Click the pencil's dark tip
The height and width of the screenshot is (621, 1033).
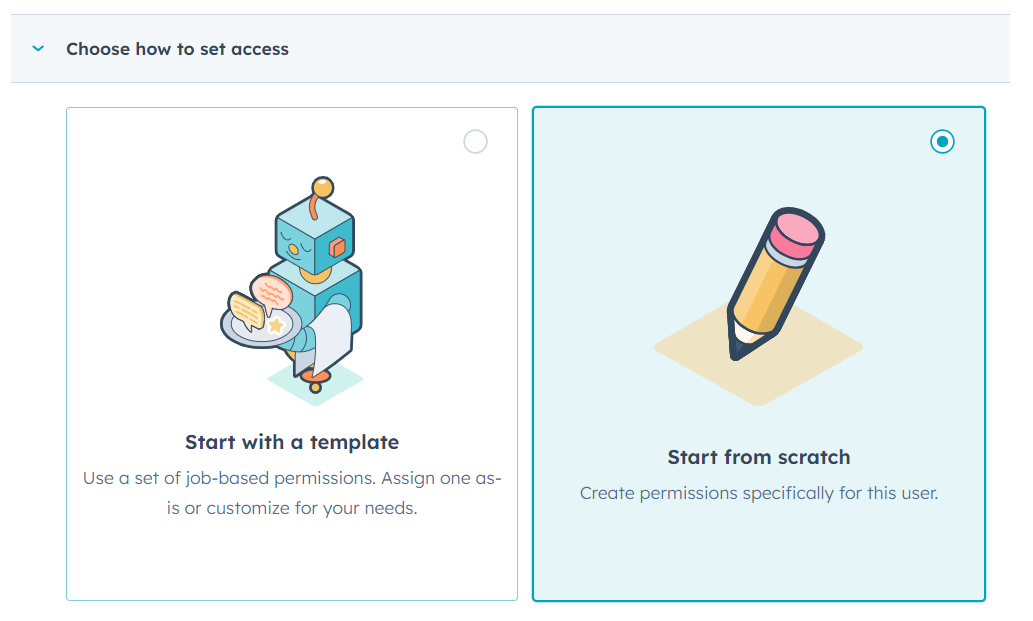tap(738, 345)
